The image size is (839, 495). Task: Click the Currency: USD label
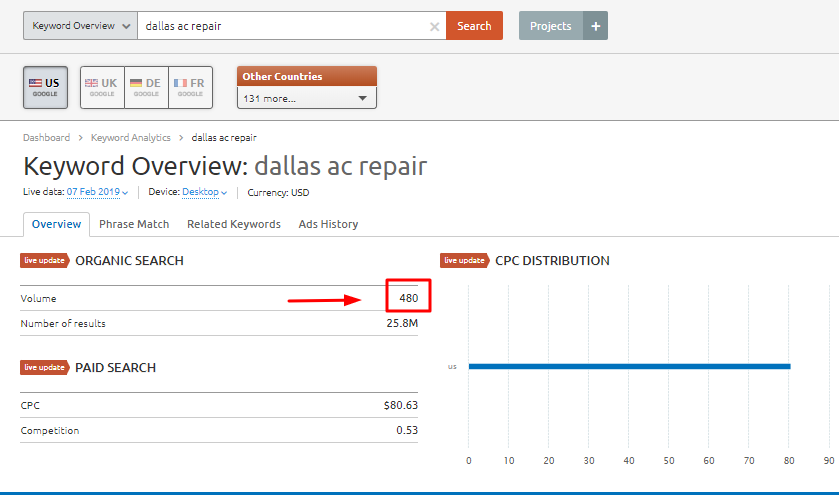coord(278,193)
